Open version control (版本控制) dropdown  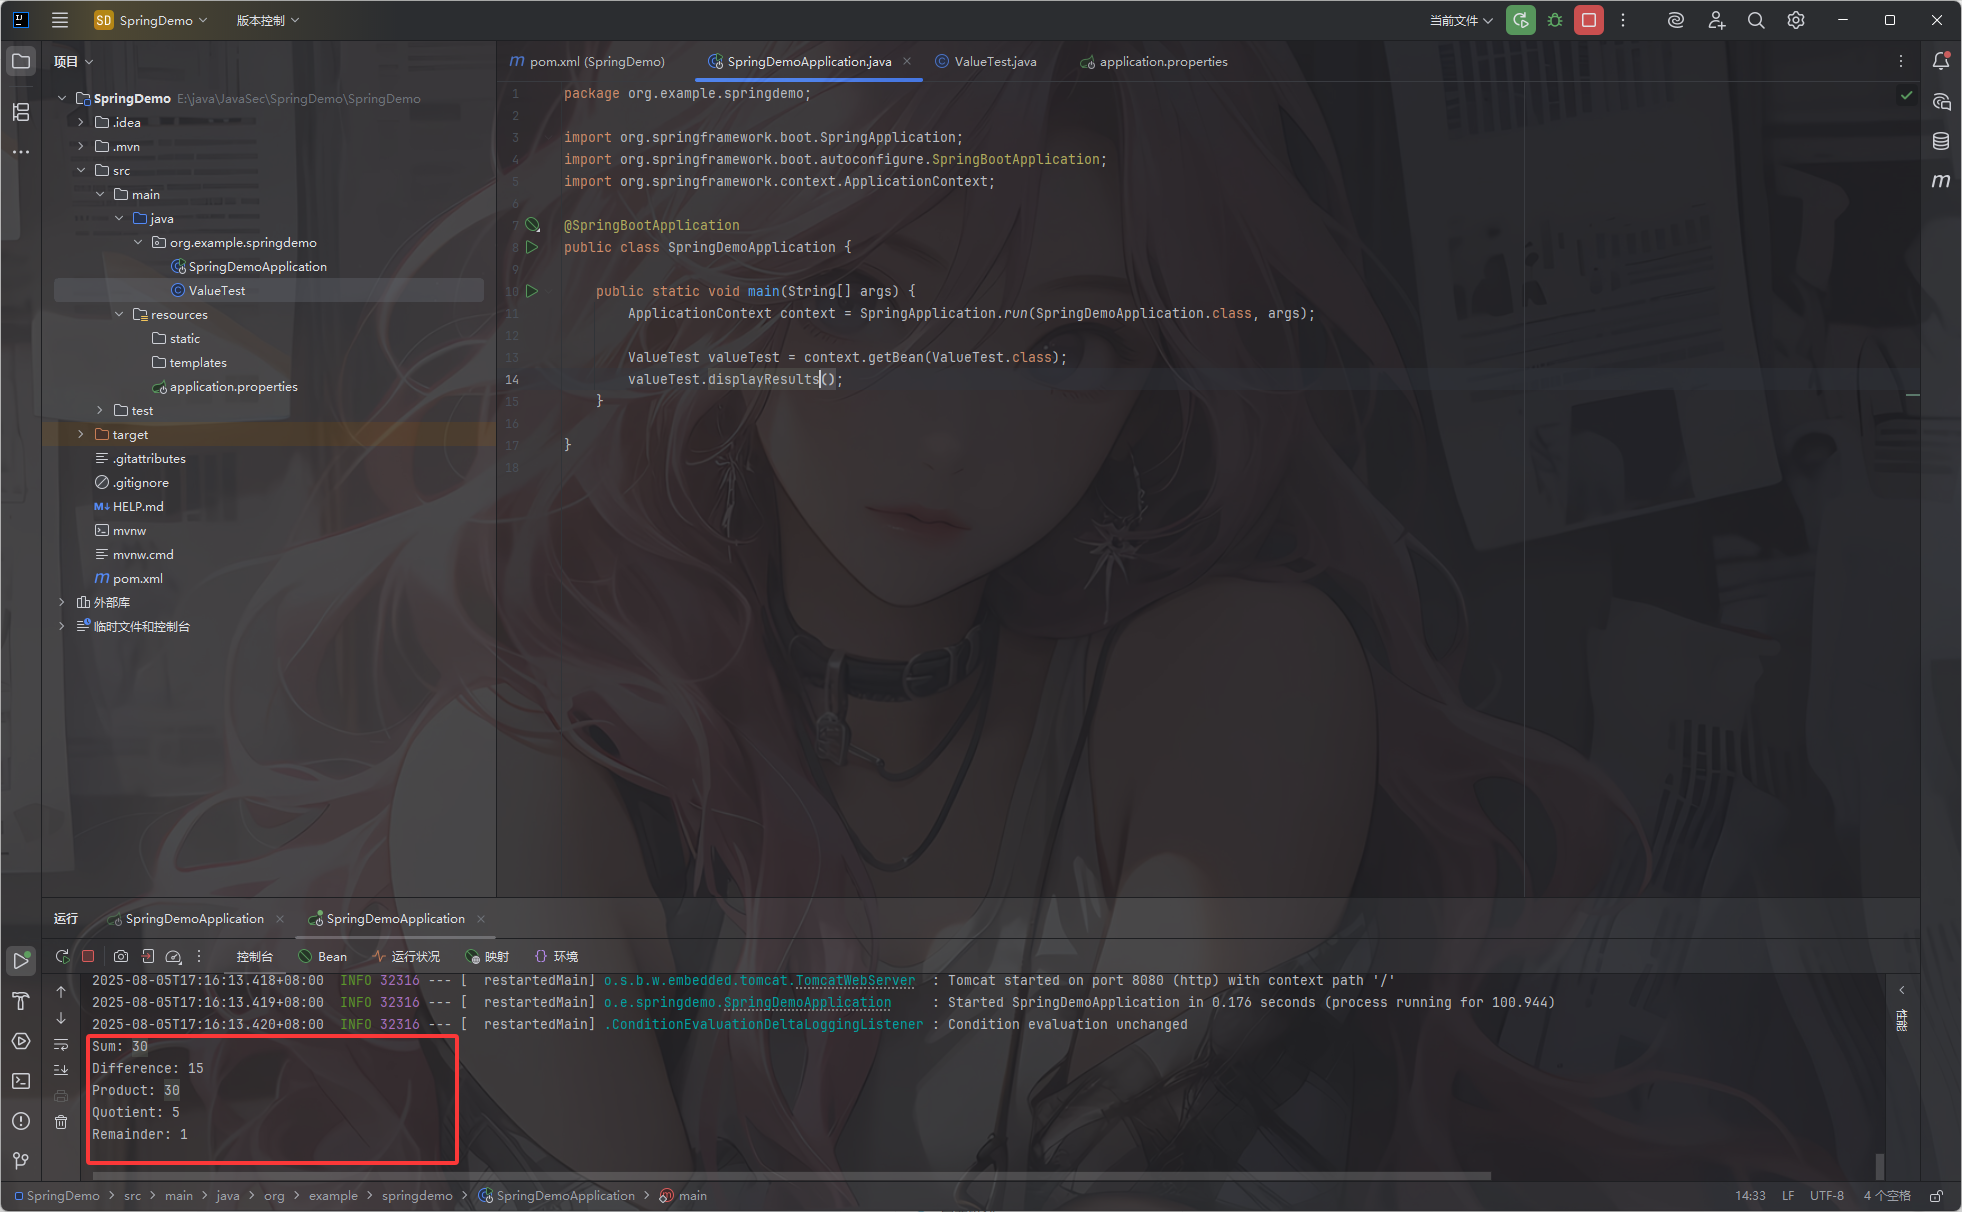(x=268, y=20)
